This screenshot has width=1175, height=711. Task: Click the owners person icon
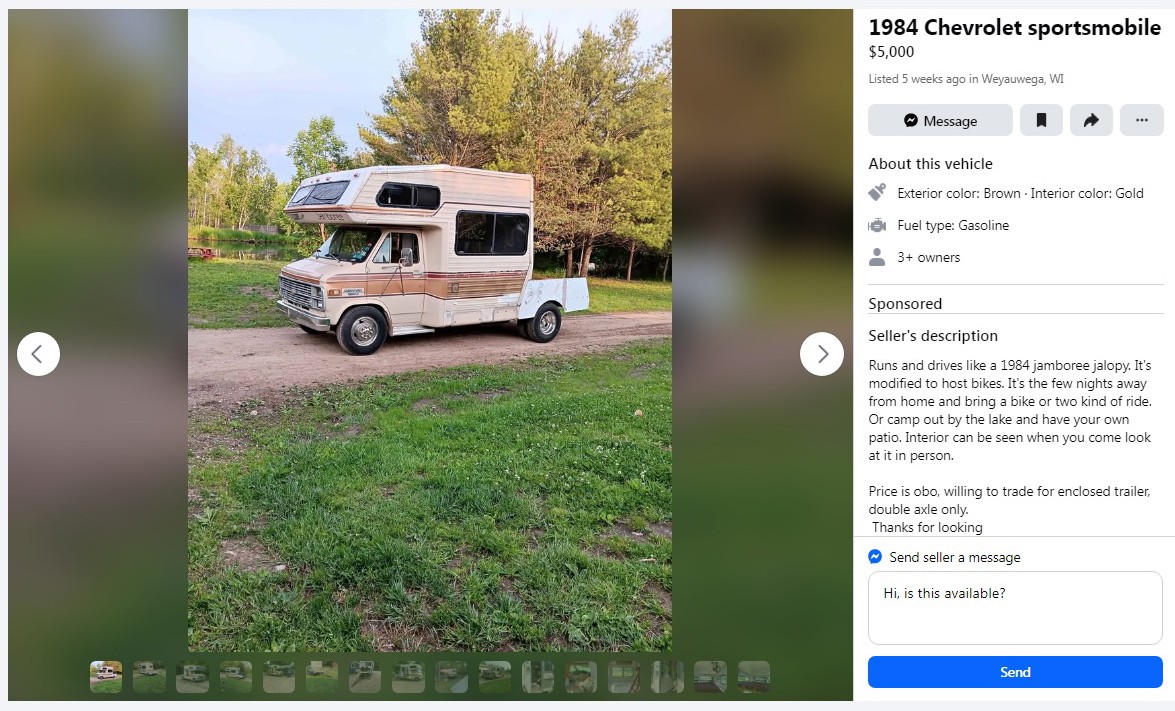click(x=877, y=257)
